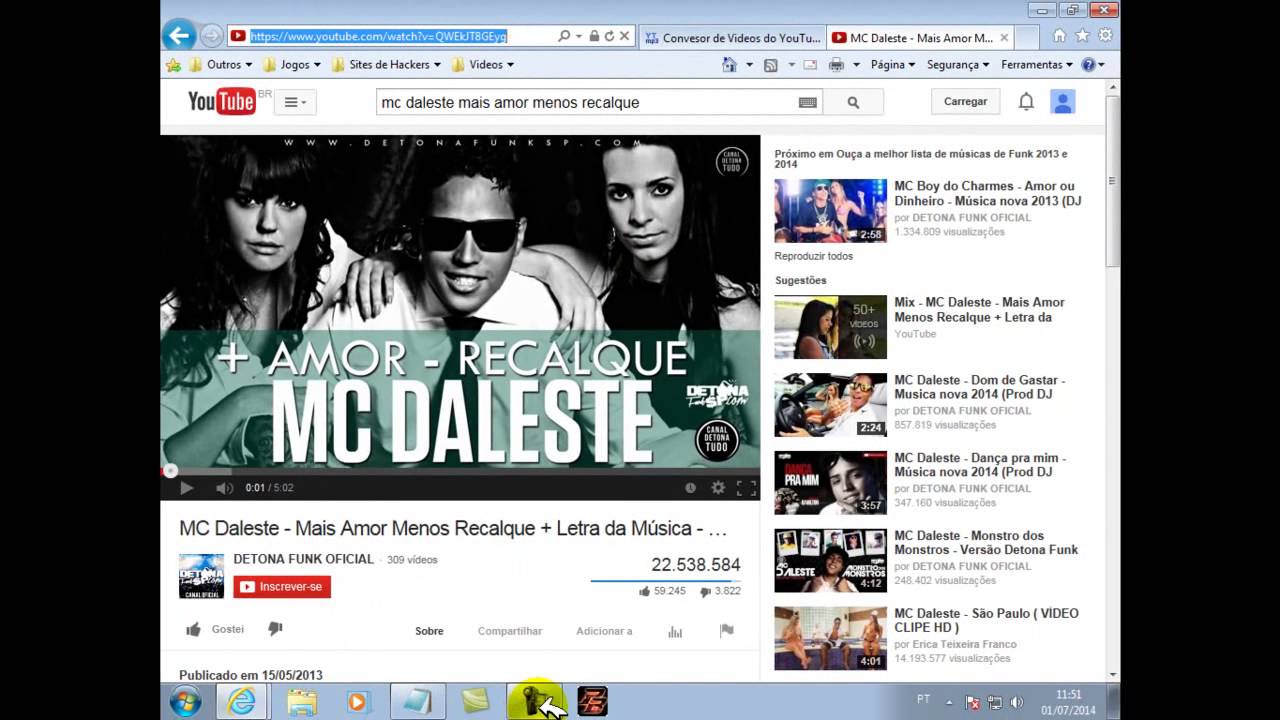Screen dimensions: 1280x720
Task: Stop loading with the address bar X
Action: click(625, 36)
